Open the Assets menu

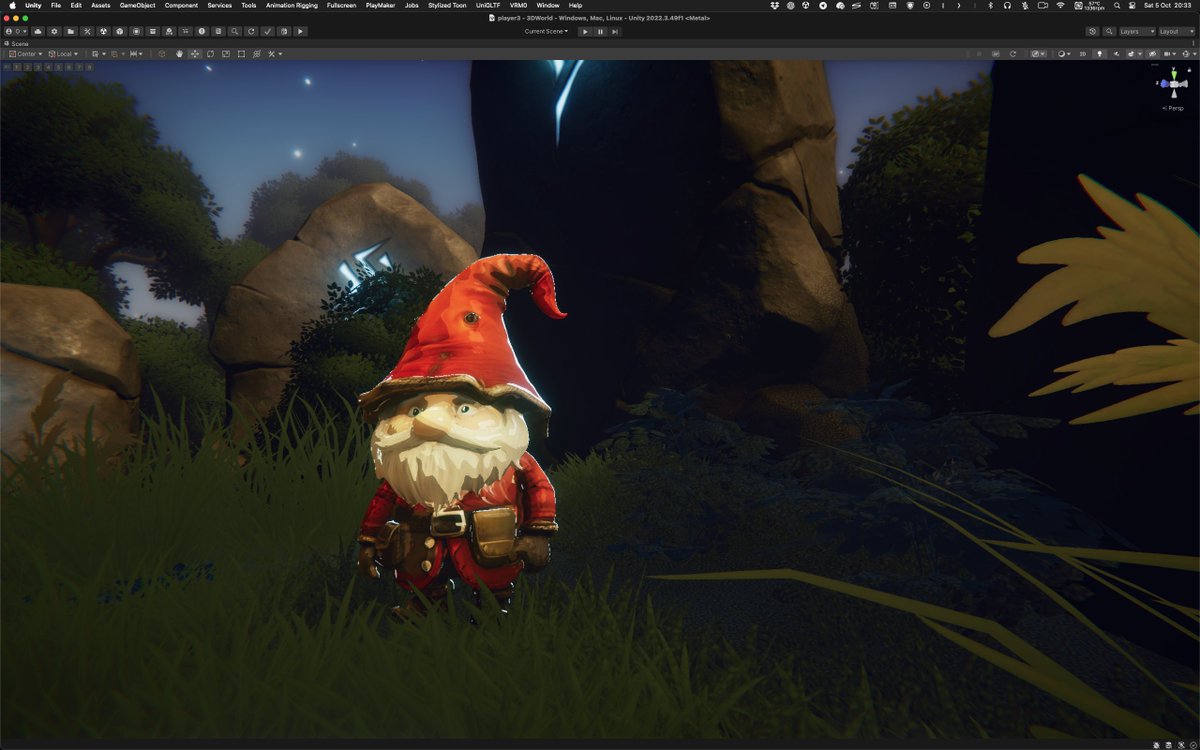point(101,5)
